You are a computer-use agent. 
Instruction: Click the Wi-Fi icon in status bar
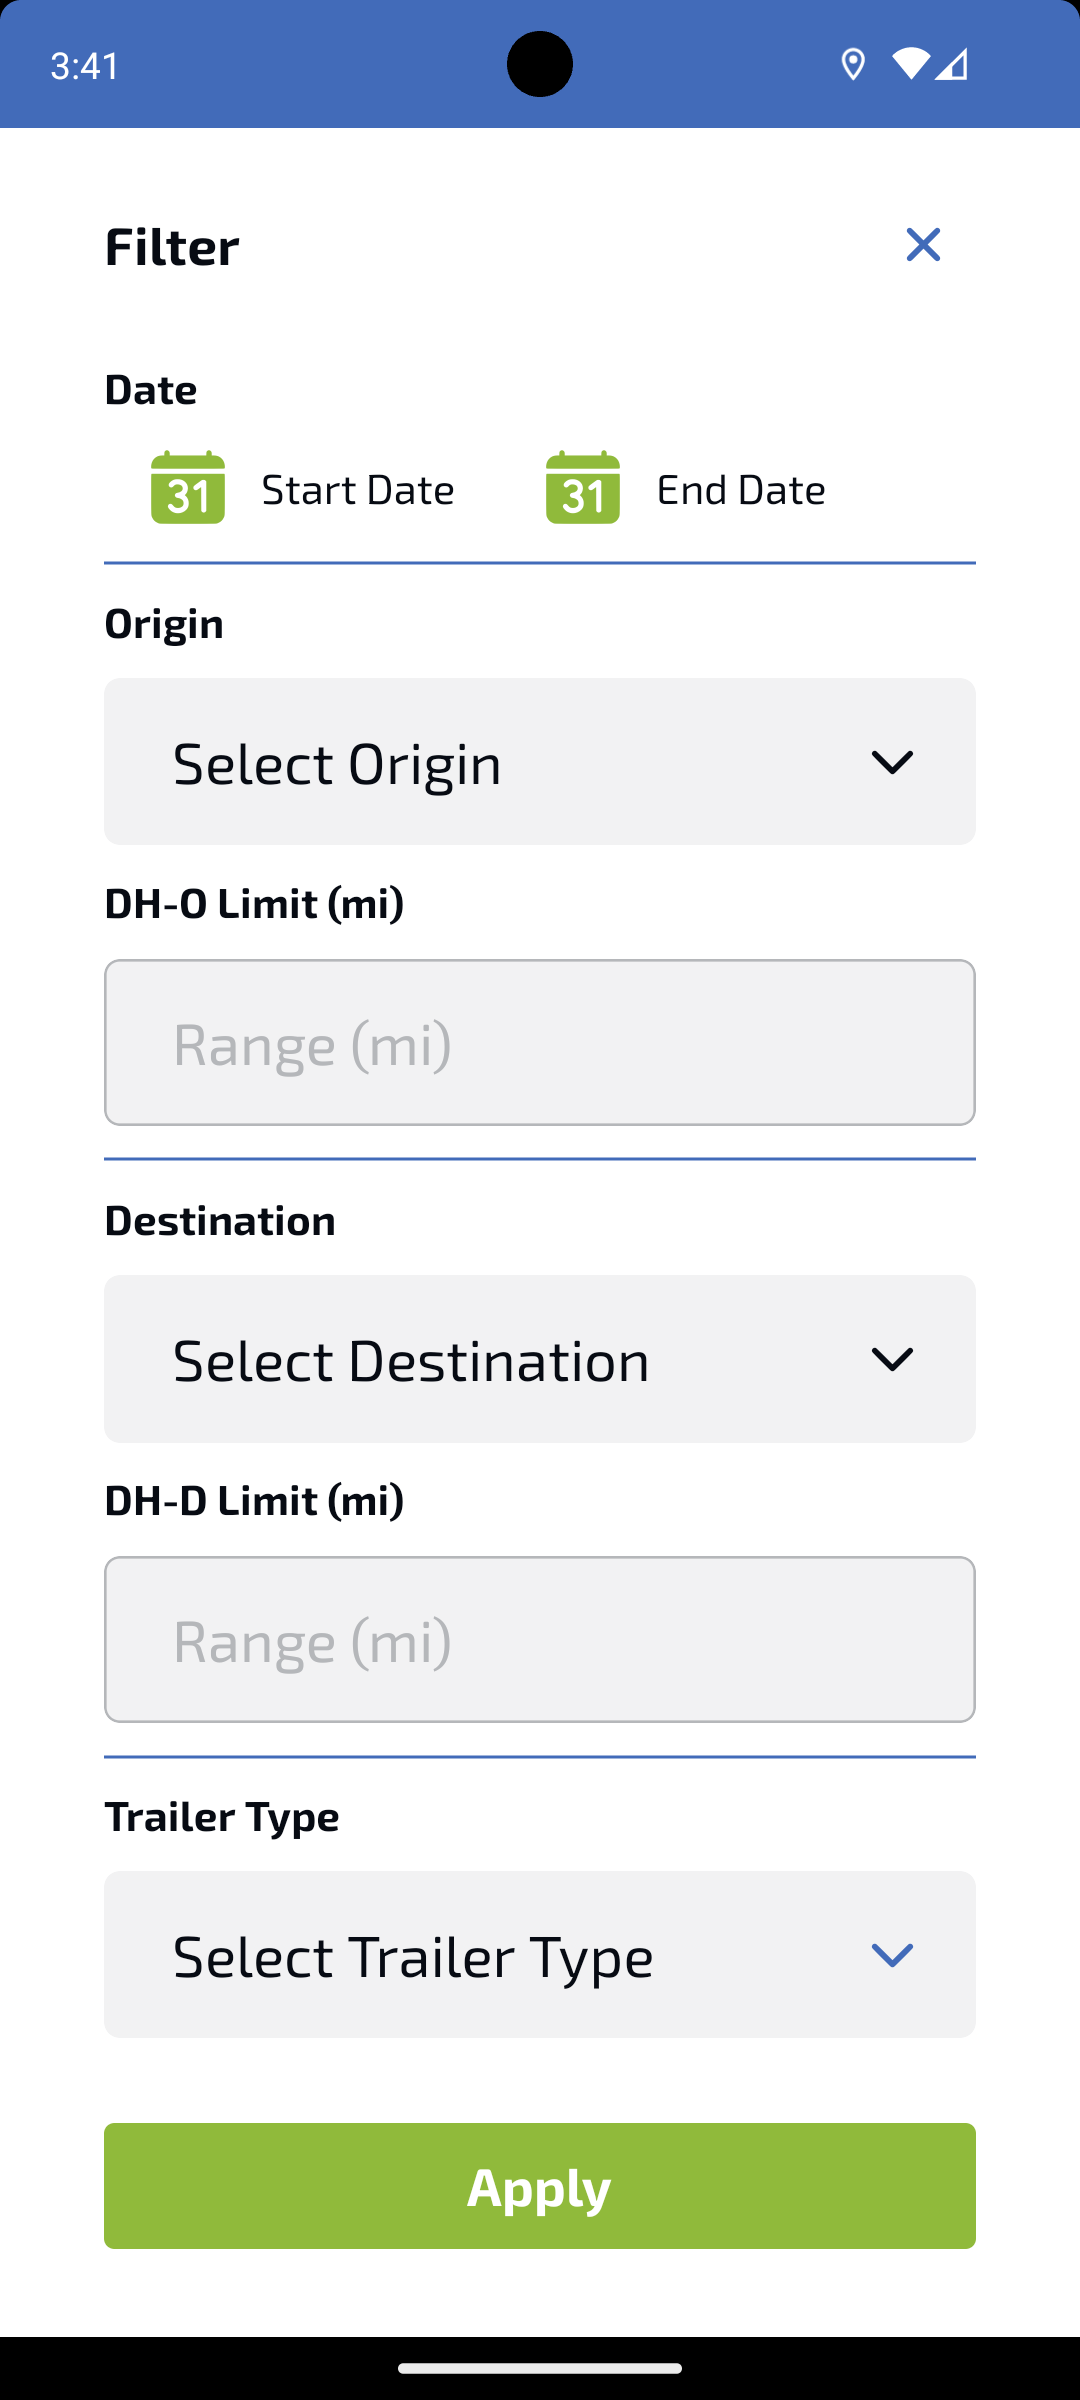tap(910, 65)
